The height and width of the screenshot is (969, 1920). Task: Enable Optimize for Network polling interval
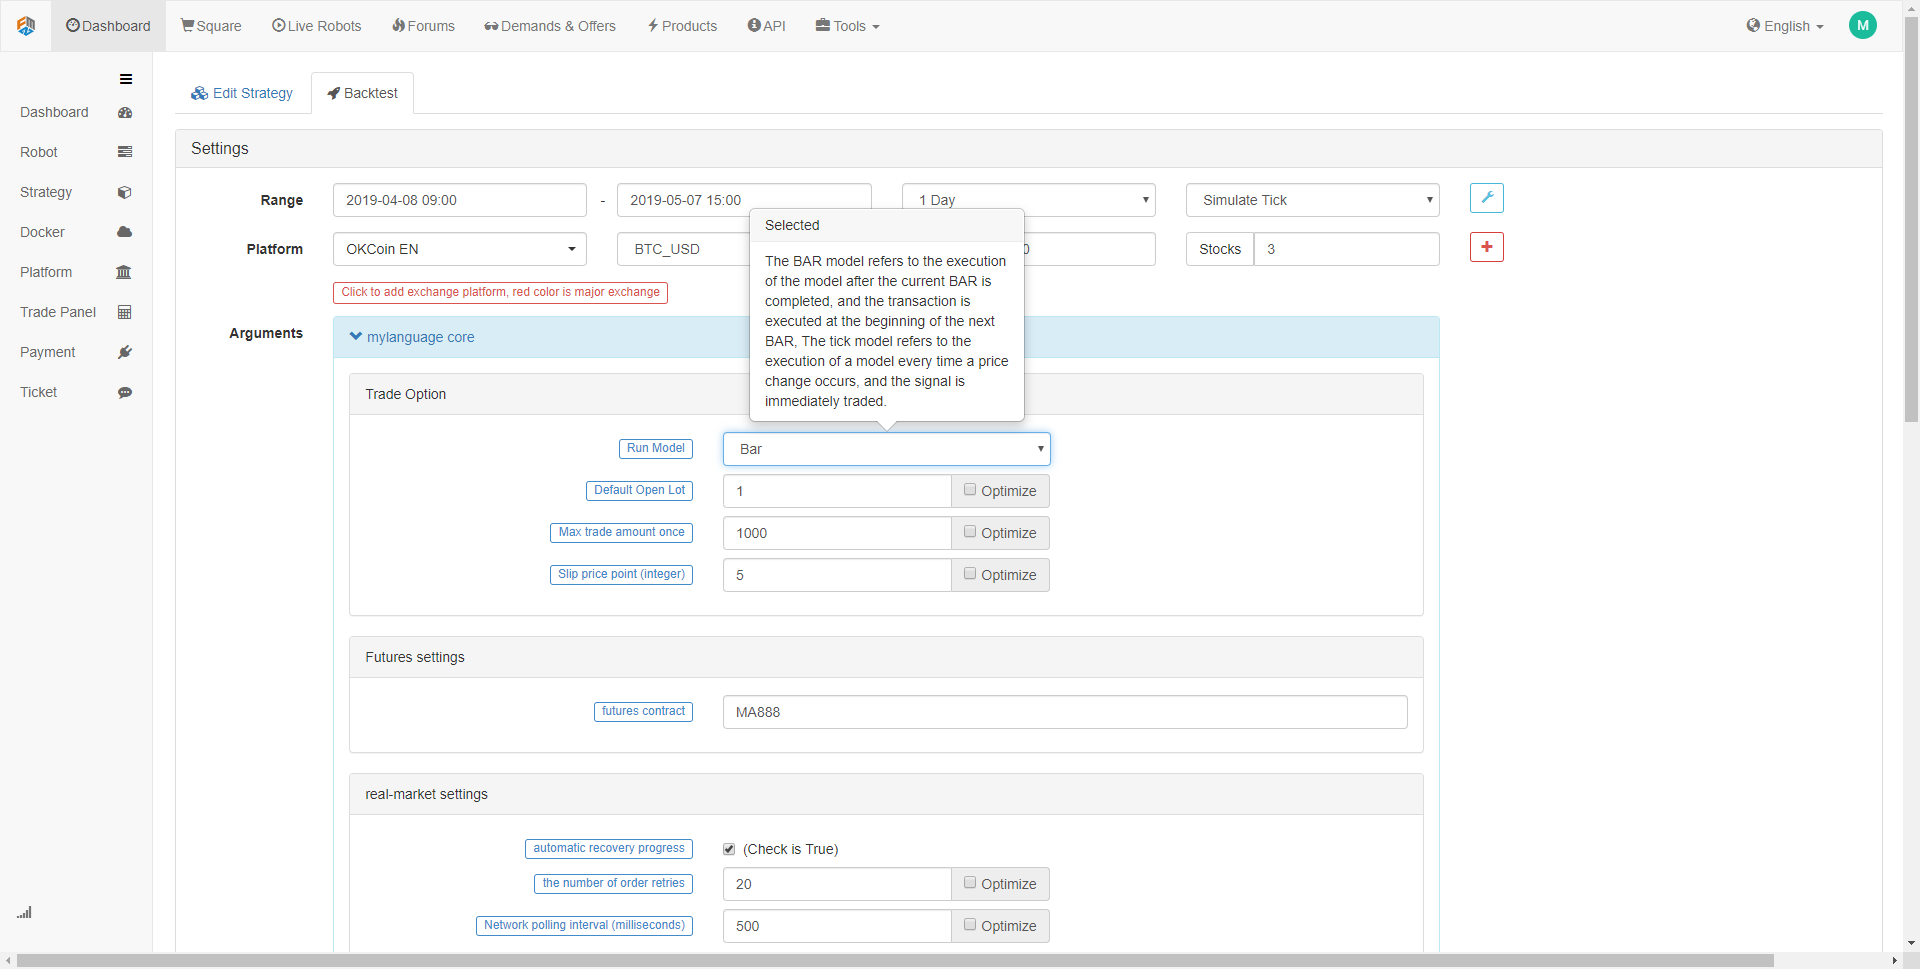coord(970,925)
